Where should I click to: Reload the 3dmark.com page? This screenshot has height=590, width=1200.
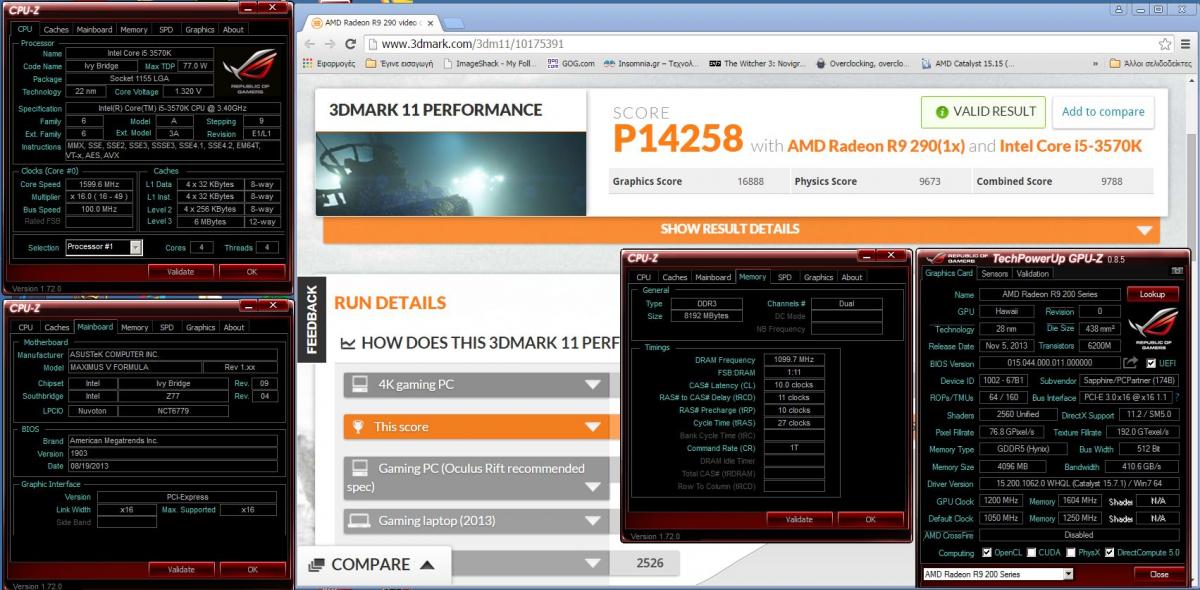351,43
